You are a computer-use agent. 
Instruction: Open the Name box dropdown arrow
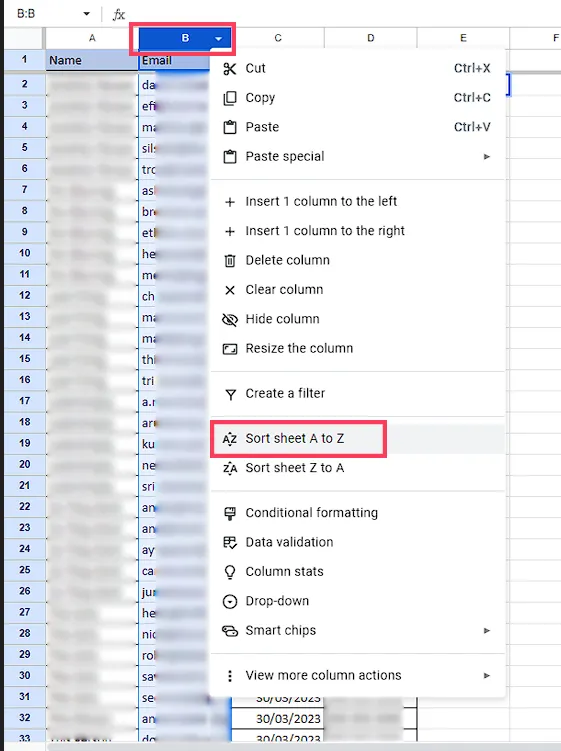86,14
